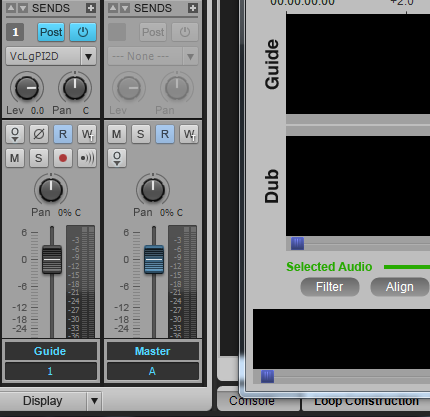Click the Dub waveform scroll handle
The height and width of the screenshot is (417, 430).
297,244
